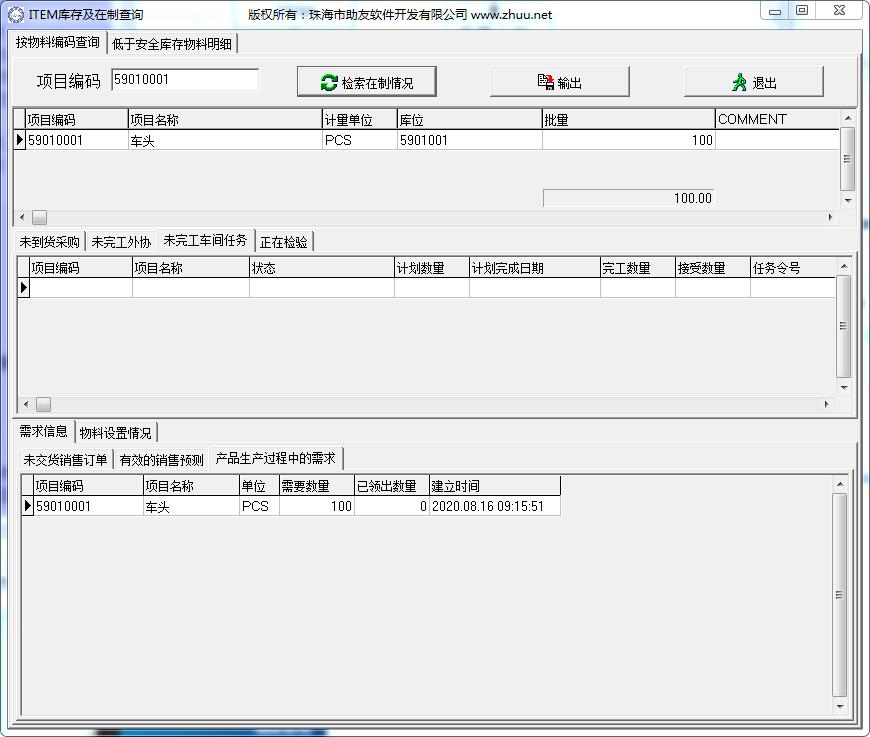This screenshot has height=737, width=870.
Task: Click row indicator arrow of top grid
Action: coord(19,140)
